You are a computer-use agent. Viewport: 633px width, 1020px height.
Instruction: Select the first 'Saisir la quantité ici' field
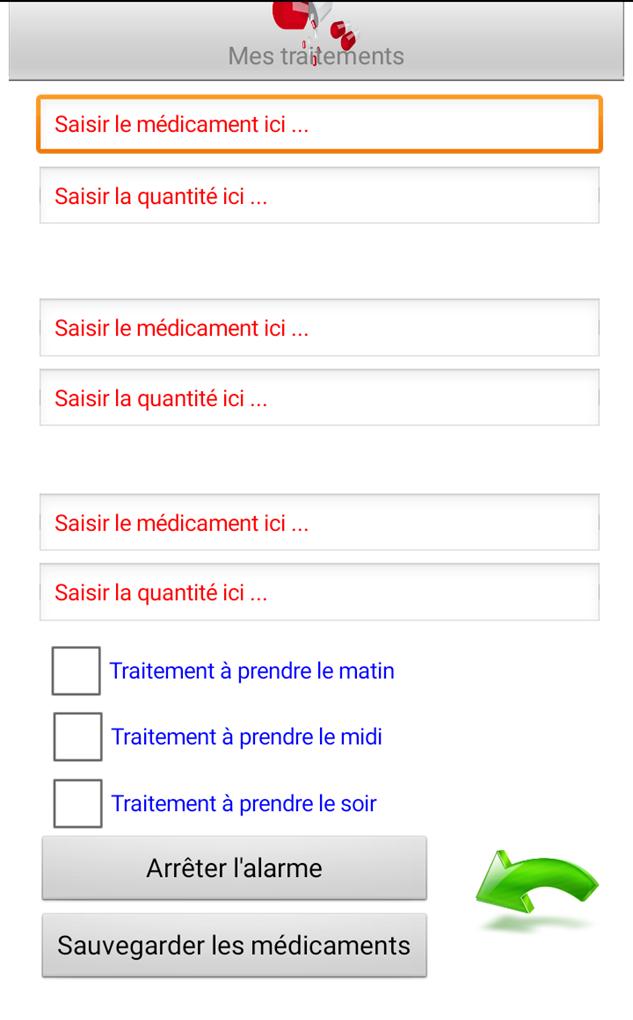click(319, 196)
